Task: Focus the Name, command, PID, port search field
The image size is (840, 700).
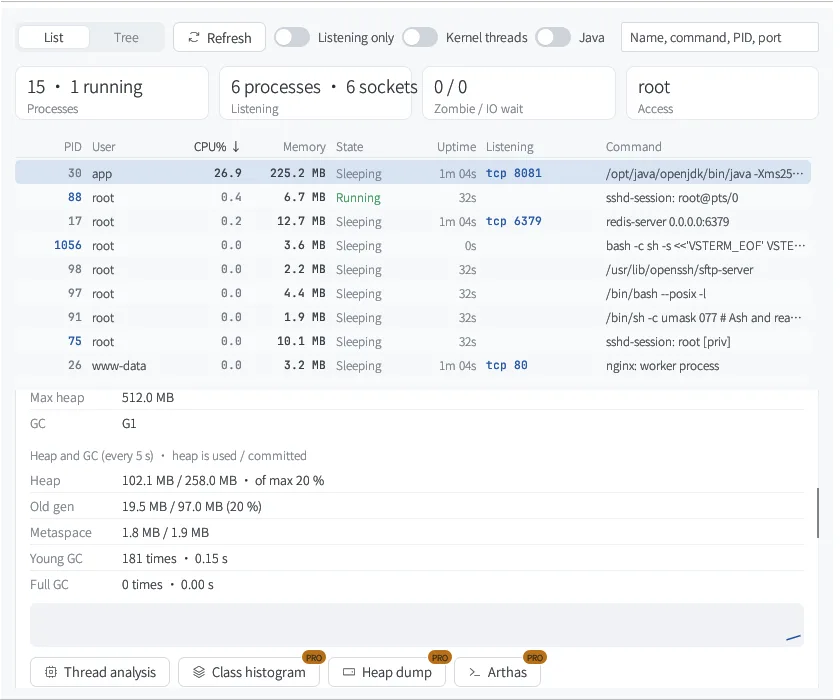Action: tap(719, 37)
